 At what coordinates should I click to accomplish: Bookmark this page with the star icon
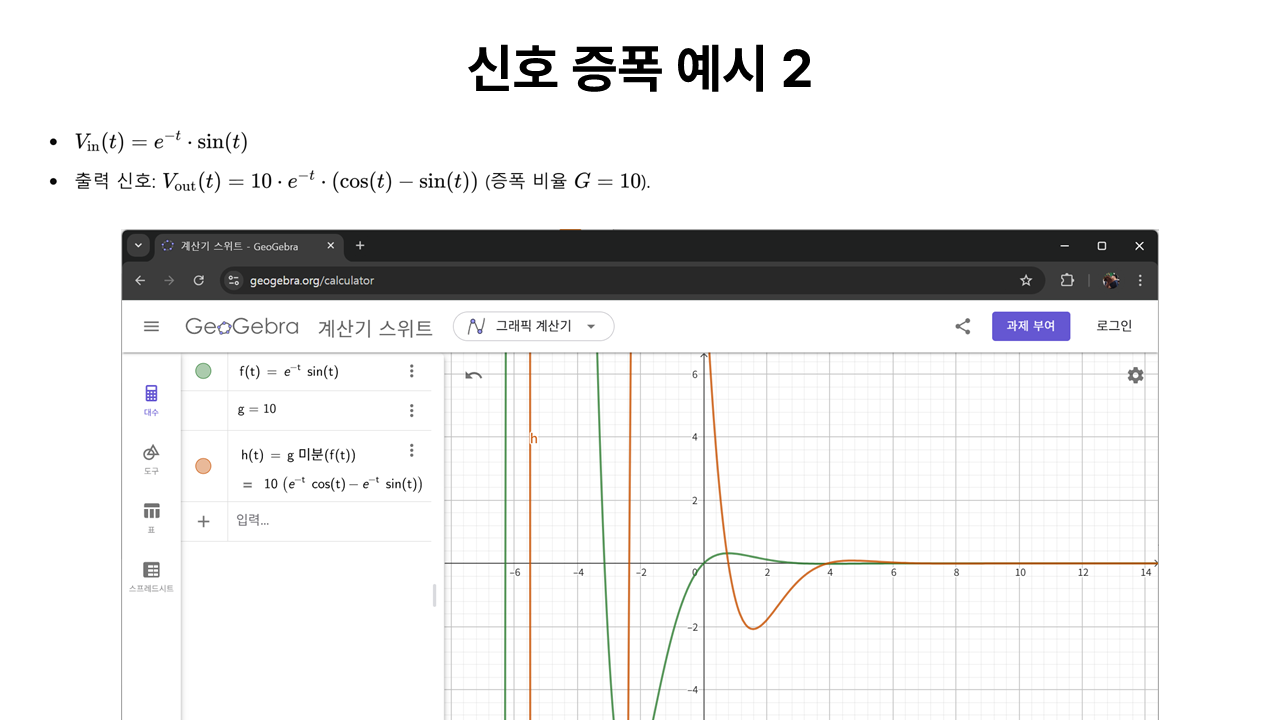pyautogui.click(x=1026, y=281)
